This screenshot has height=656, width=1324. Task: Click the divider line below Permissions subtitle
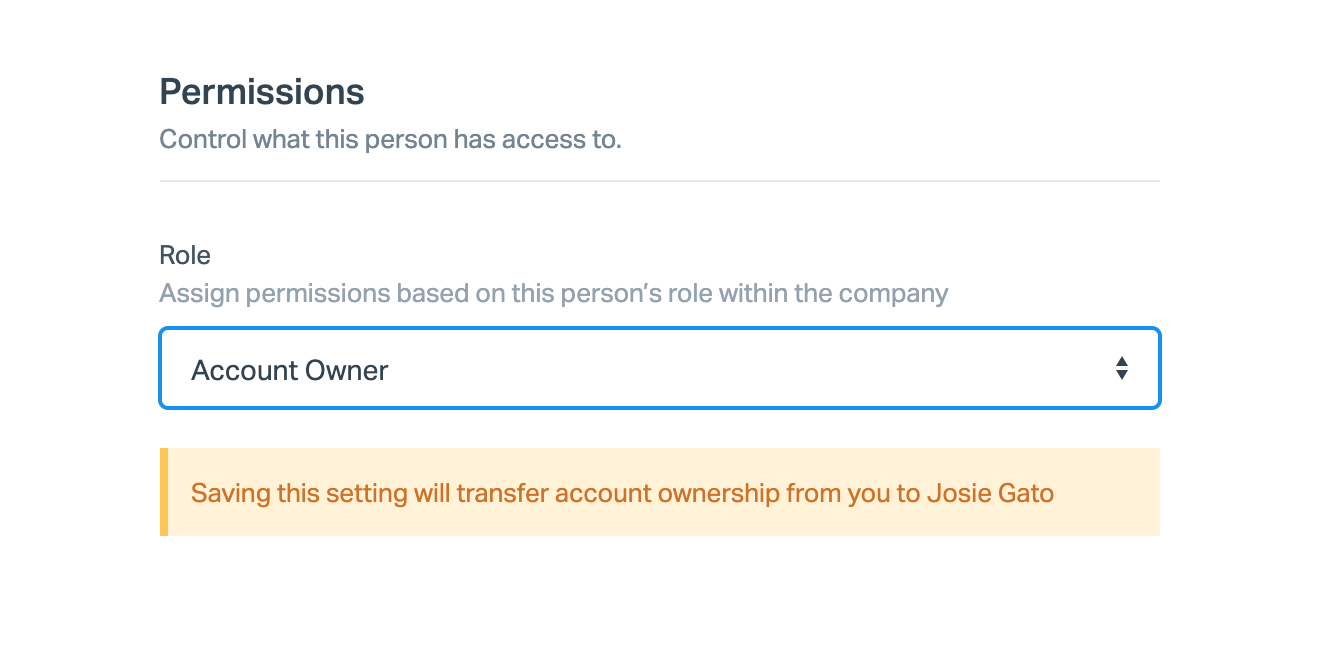(659, 181)
